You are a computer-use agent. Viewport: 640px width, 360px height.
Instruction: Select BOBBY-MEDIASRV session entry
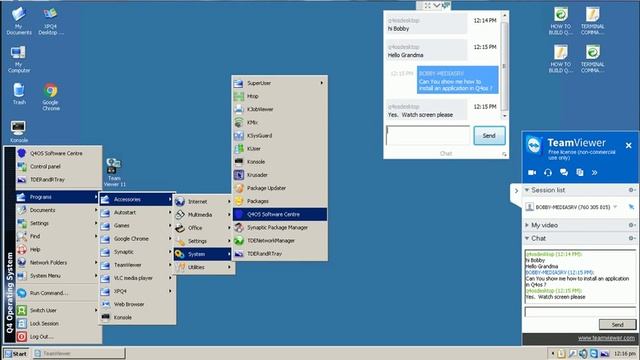pos(573,207)
